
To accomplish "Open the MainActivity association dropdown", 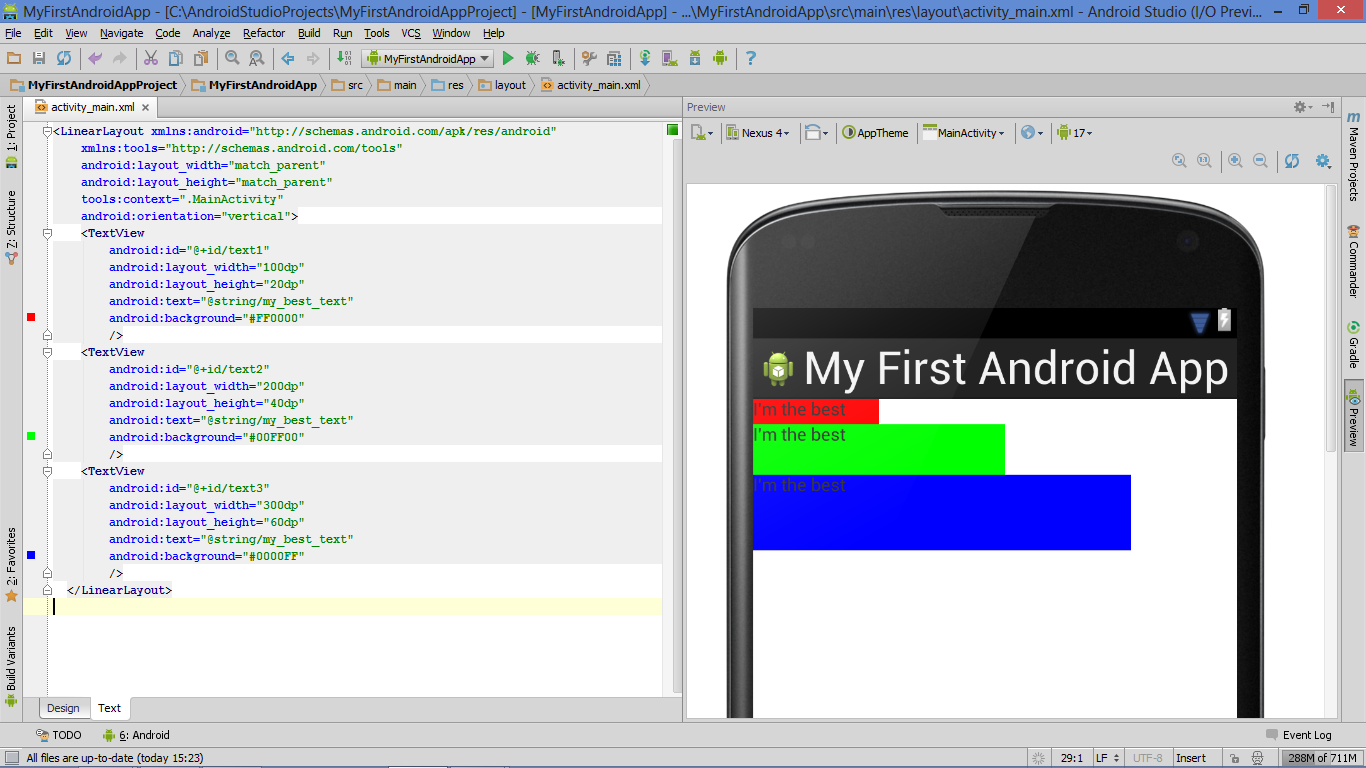I will tap(963, 133).
